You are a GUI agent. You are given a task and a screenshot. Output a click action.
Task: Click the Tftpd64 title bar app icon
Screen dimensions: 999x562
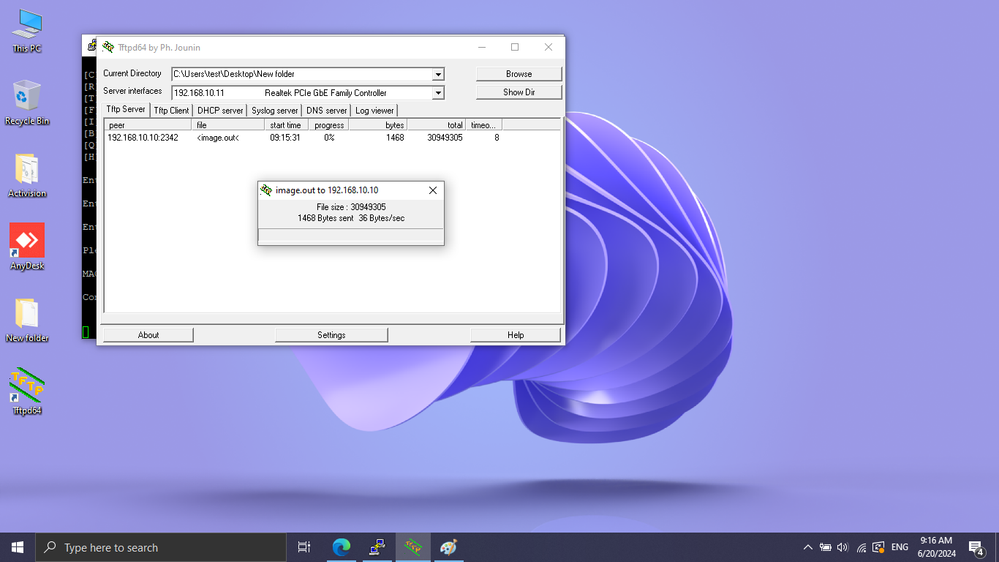[x=108, y=47]
